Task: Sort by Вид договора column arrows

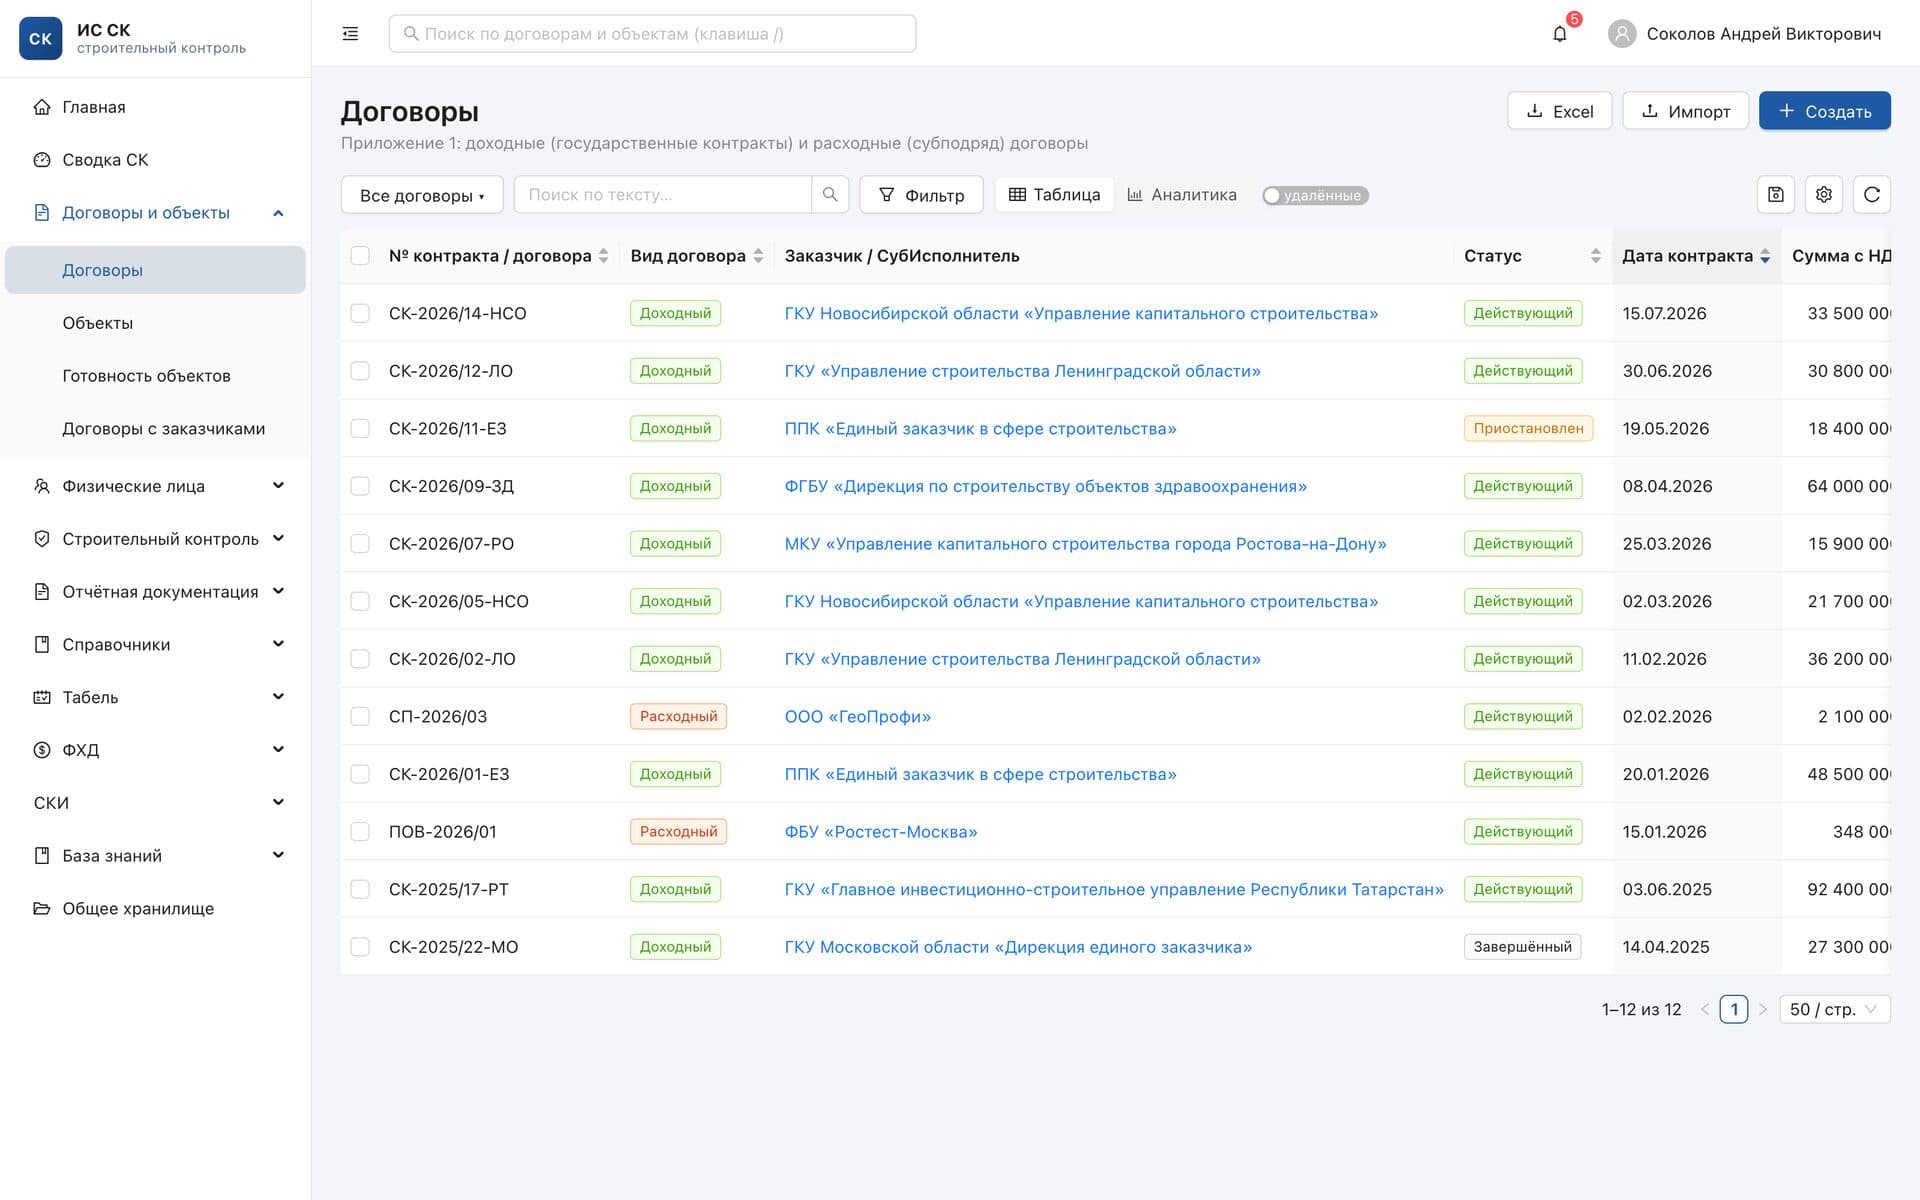Action: pyautogui.click(x=758, y=256)
